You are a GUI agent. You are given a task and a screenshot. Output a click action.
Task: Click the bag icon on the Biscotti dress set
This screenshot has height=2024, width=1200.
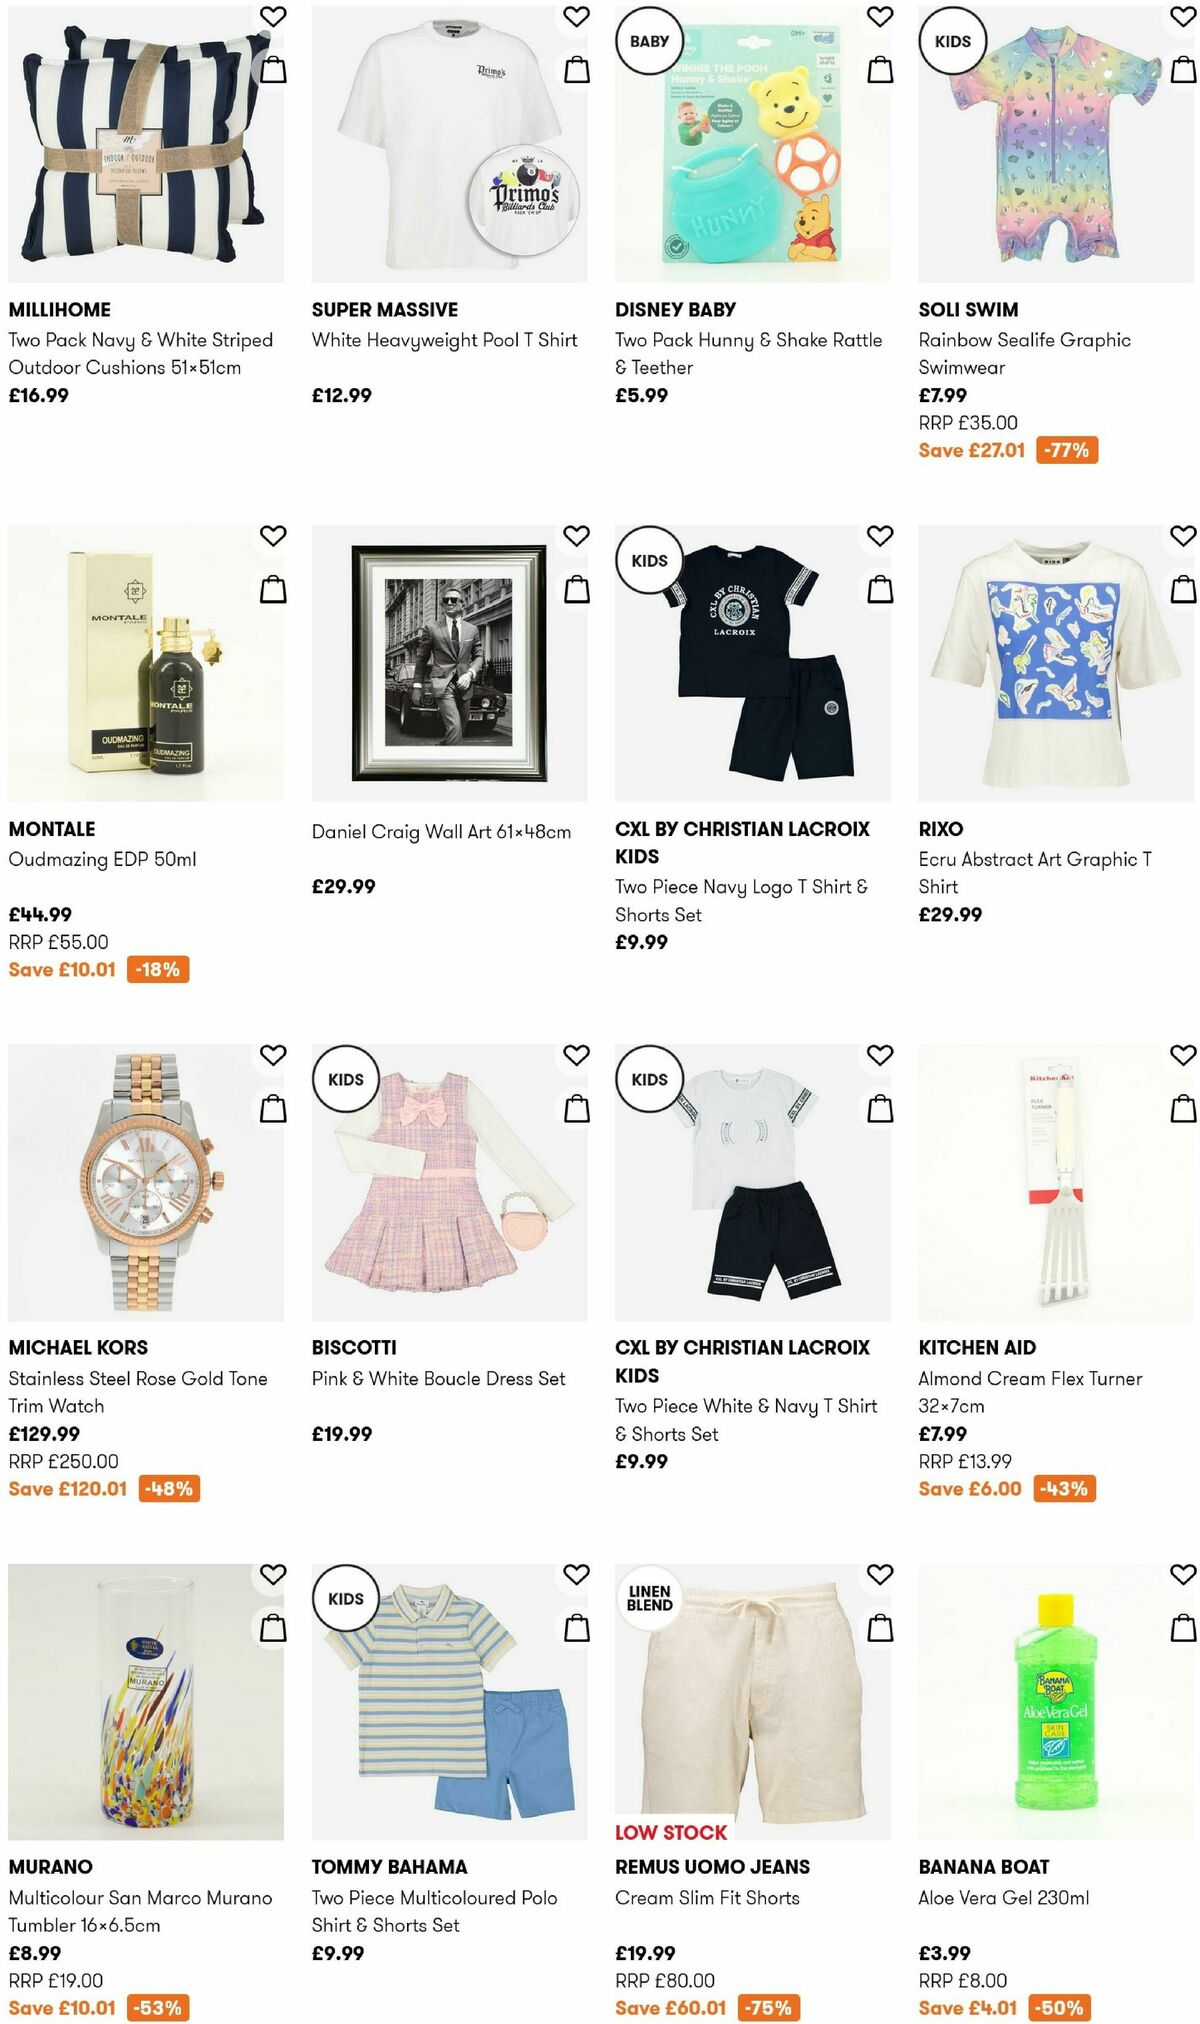[575, 1108]
